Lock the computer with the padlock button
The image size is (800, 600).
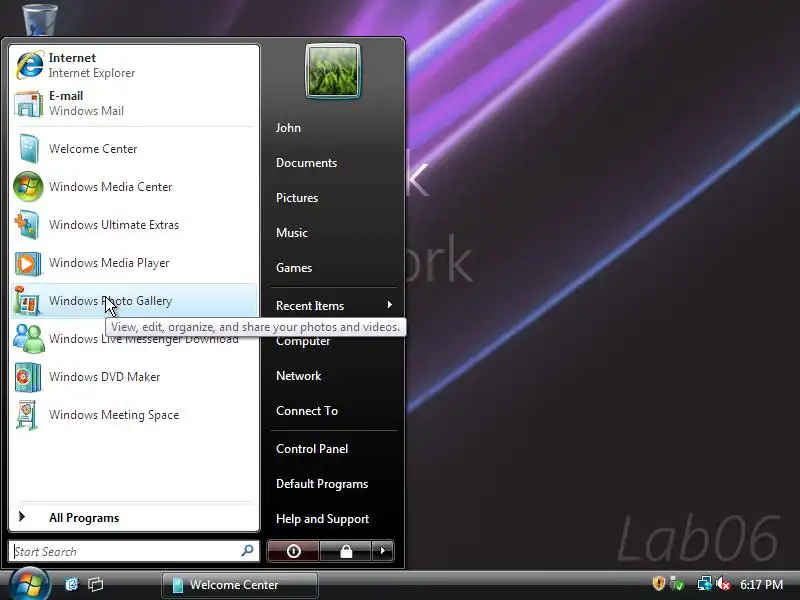[x=345, y=551]
